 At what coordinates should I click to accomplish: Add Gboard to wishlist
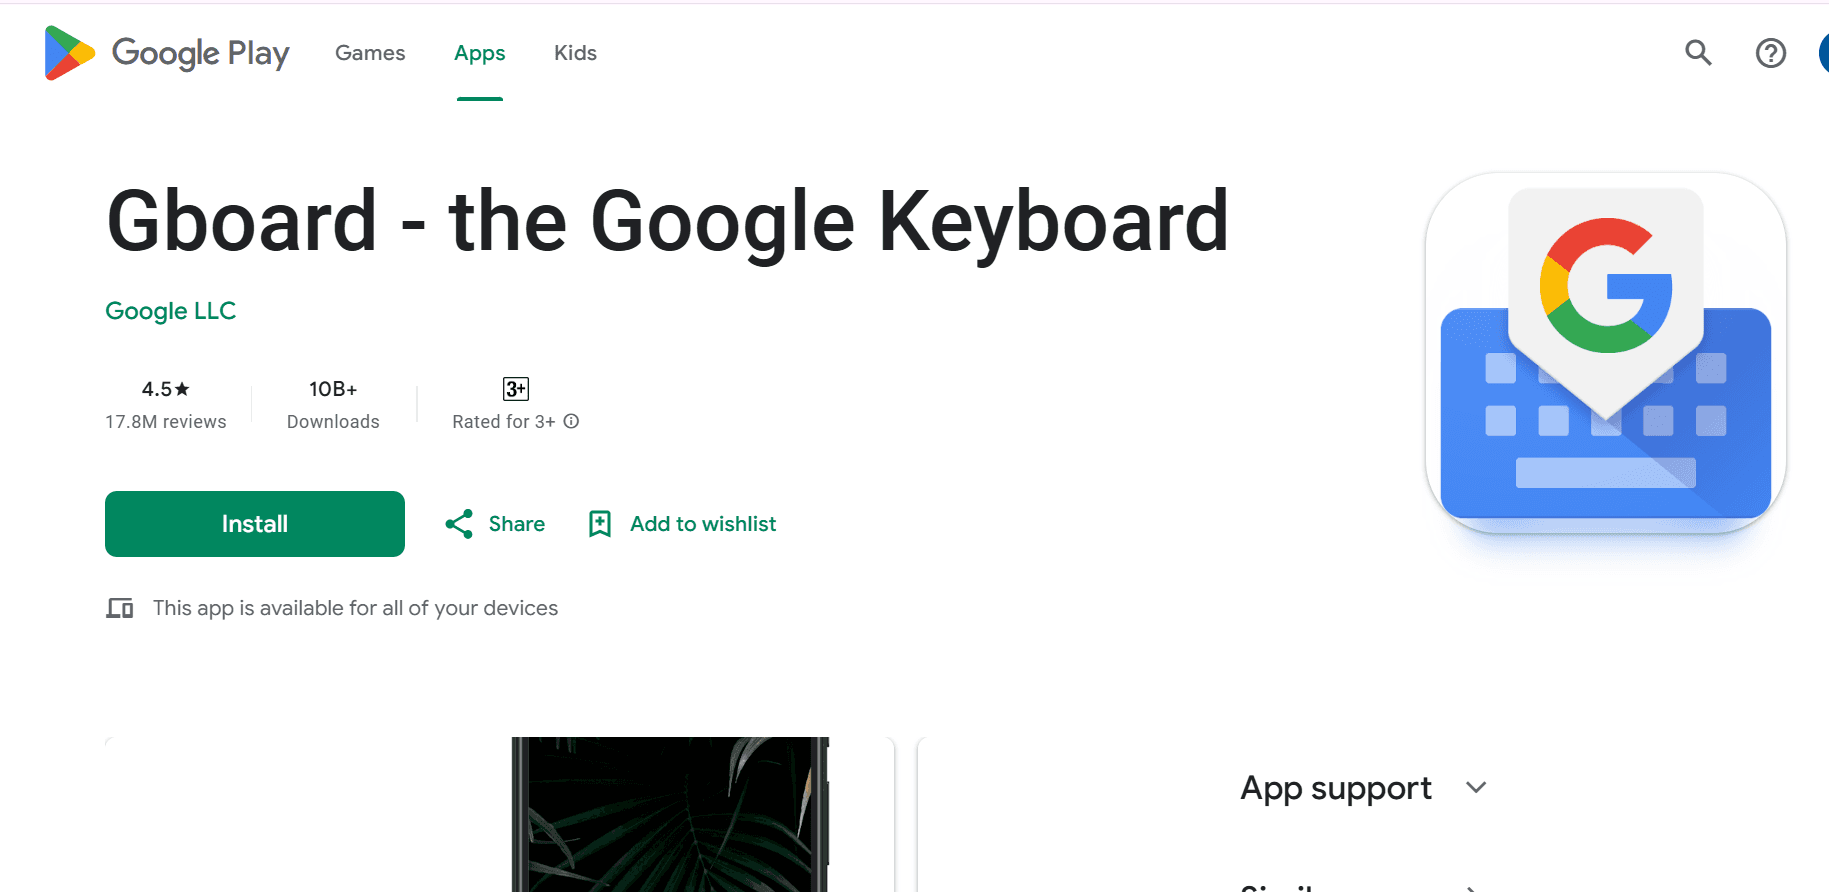[681, 523]
